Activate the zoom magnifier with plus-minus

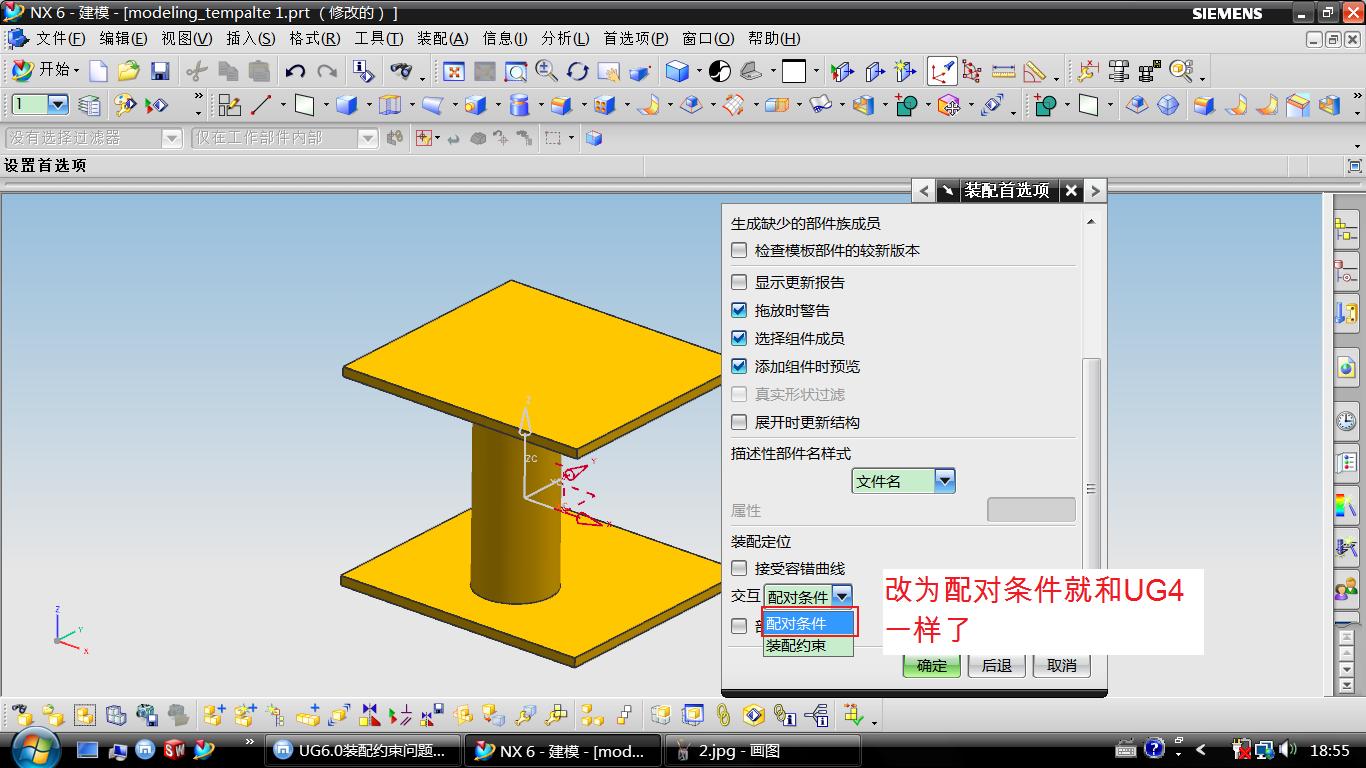tap(546, 71)
